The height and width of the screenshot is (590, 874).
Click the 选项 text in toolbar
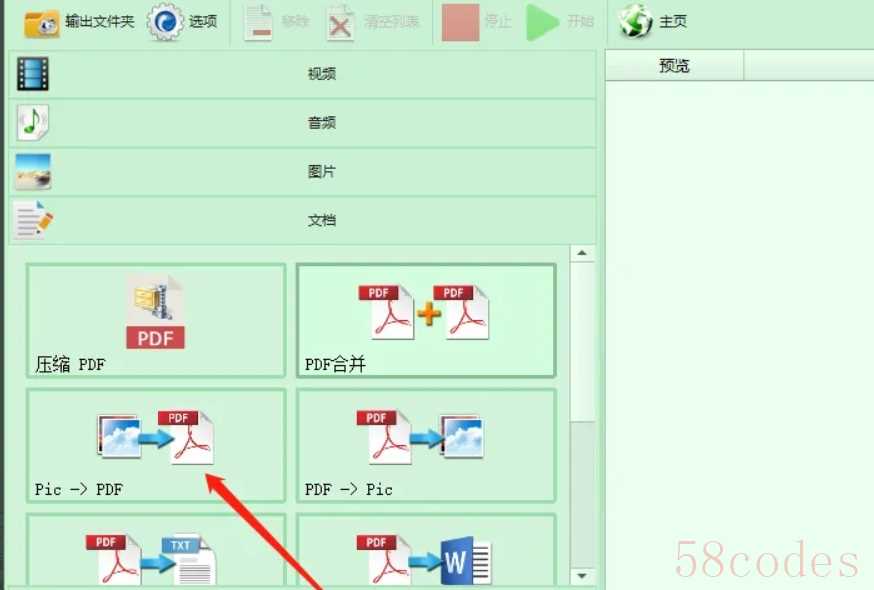click(x=203, y=21)
